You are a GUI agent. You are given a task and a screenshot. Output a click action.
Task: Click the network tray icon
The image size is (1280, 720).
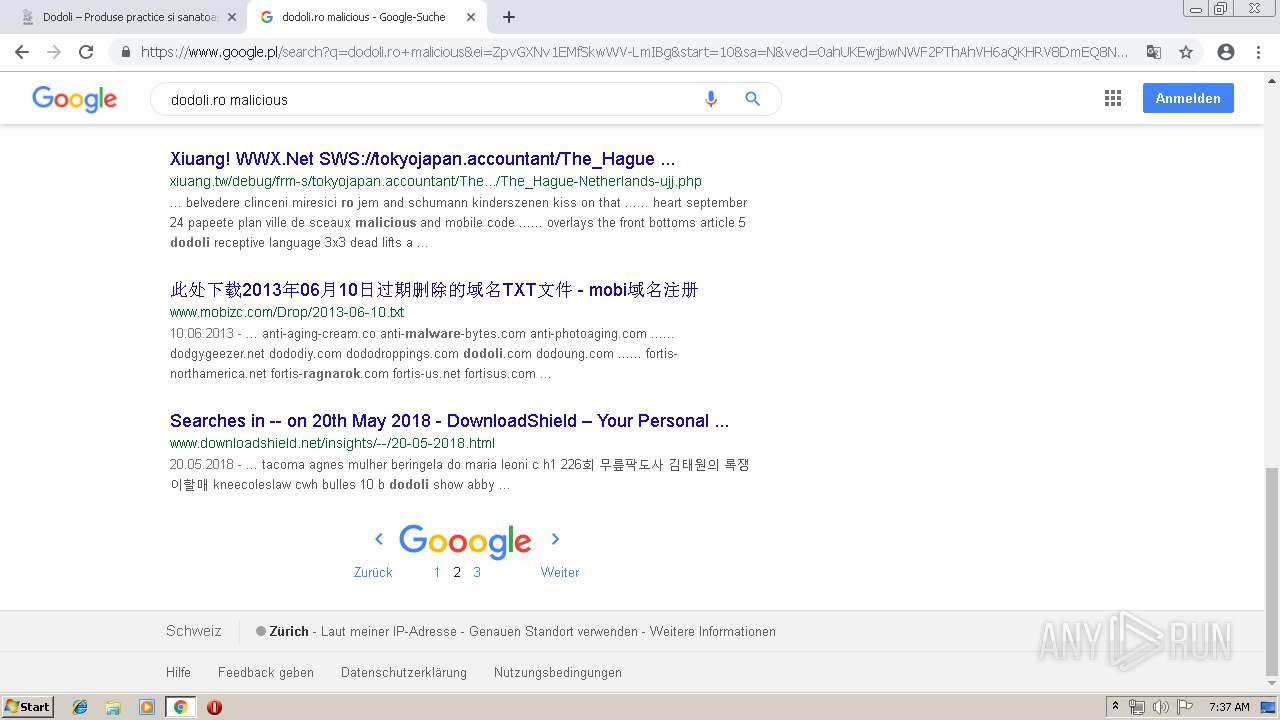[1137, 707]
